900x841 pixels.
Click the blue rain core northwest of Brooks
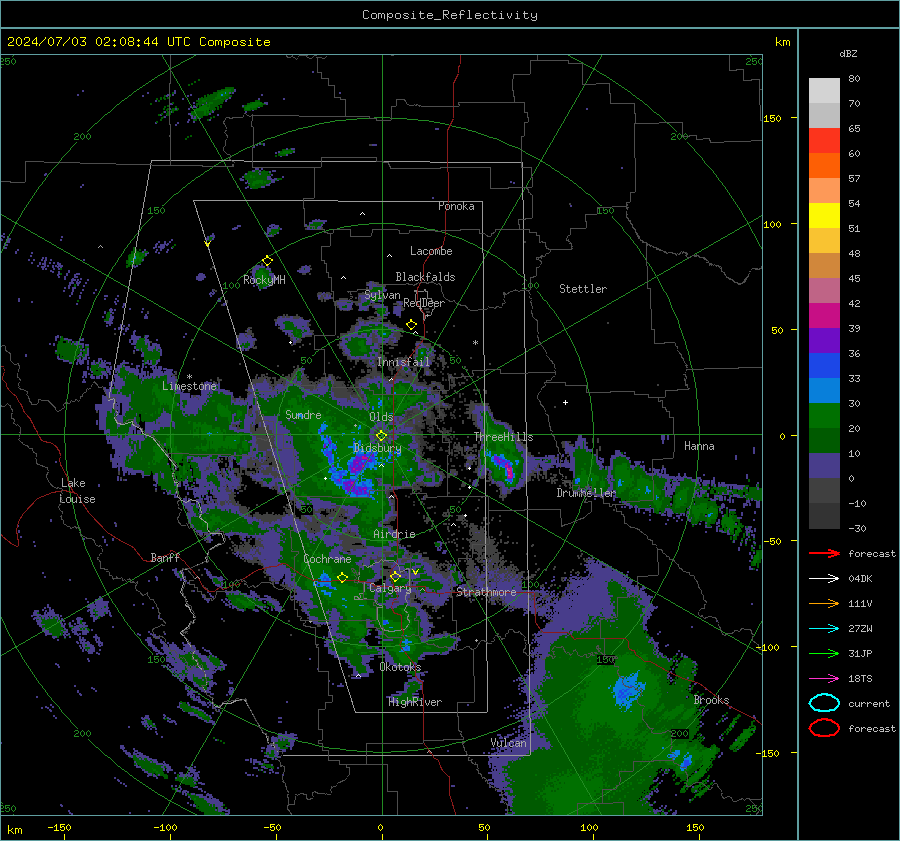pyautogui.click(x=627, y=689)
